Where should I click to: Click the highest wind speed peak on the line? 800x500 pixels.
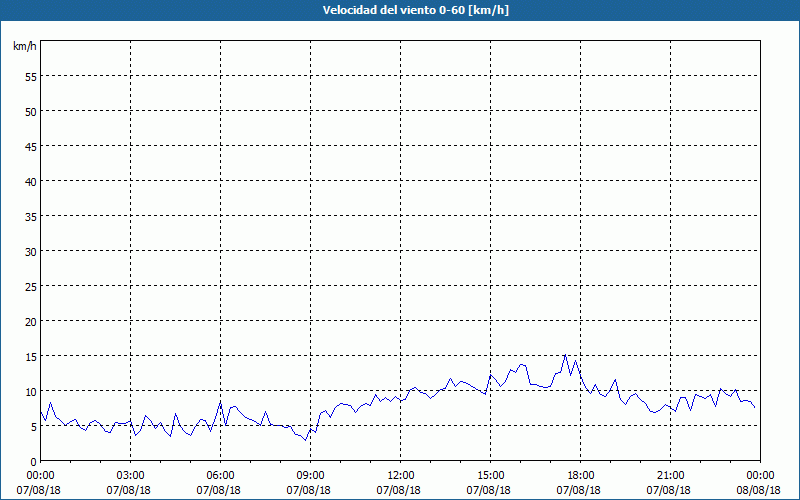pyautogui.click(x=565, y=355)
